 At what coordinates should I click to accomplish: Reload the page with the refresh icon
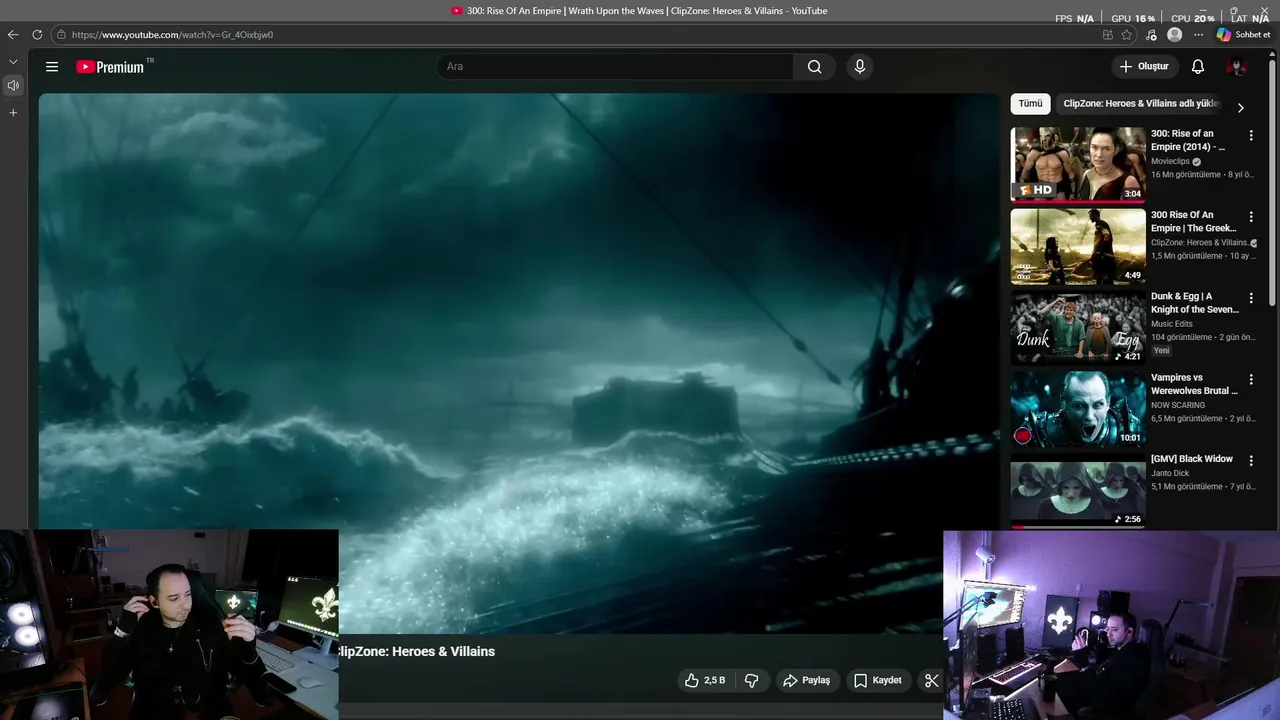pyautogui.click(x=37, y=35)
